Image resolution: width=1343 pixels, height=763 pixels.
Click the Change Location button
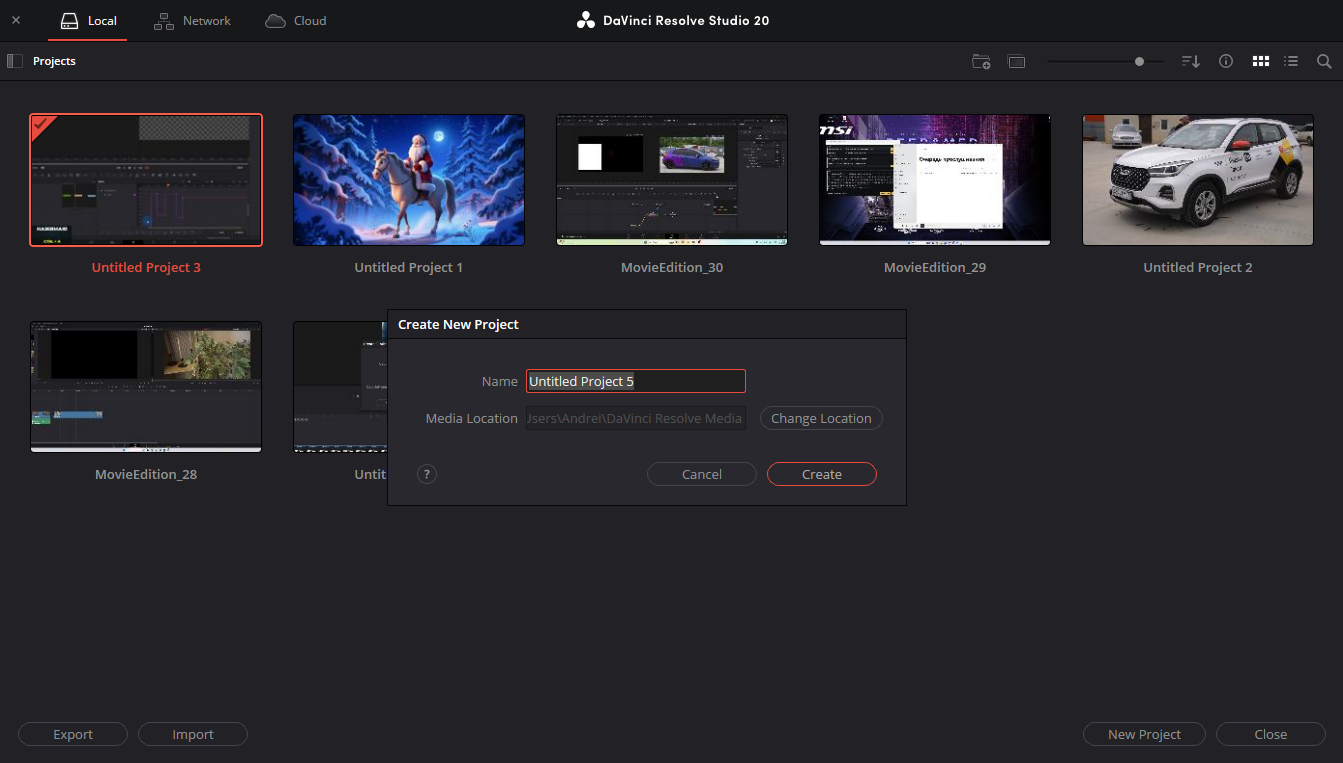[821, 418]
